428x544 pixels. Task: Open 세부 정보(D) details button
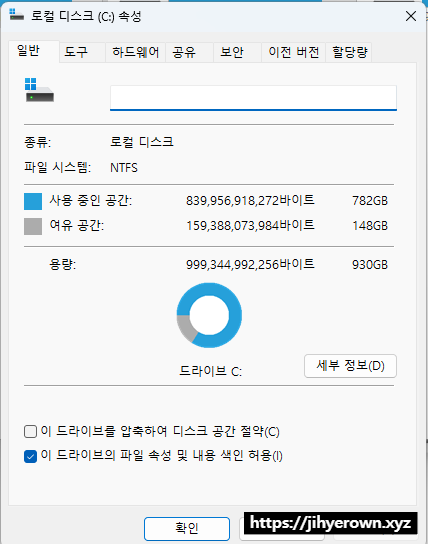coord(350,366)
